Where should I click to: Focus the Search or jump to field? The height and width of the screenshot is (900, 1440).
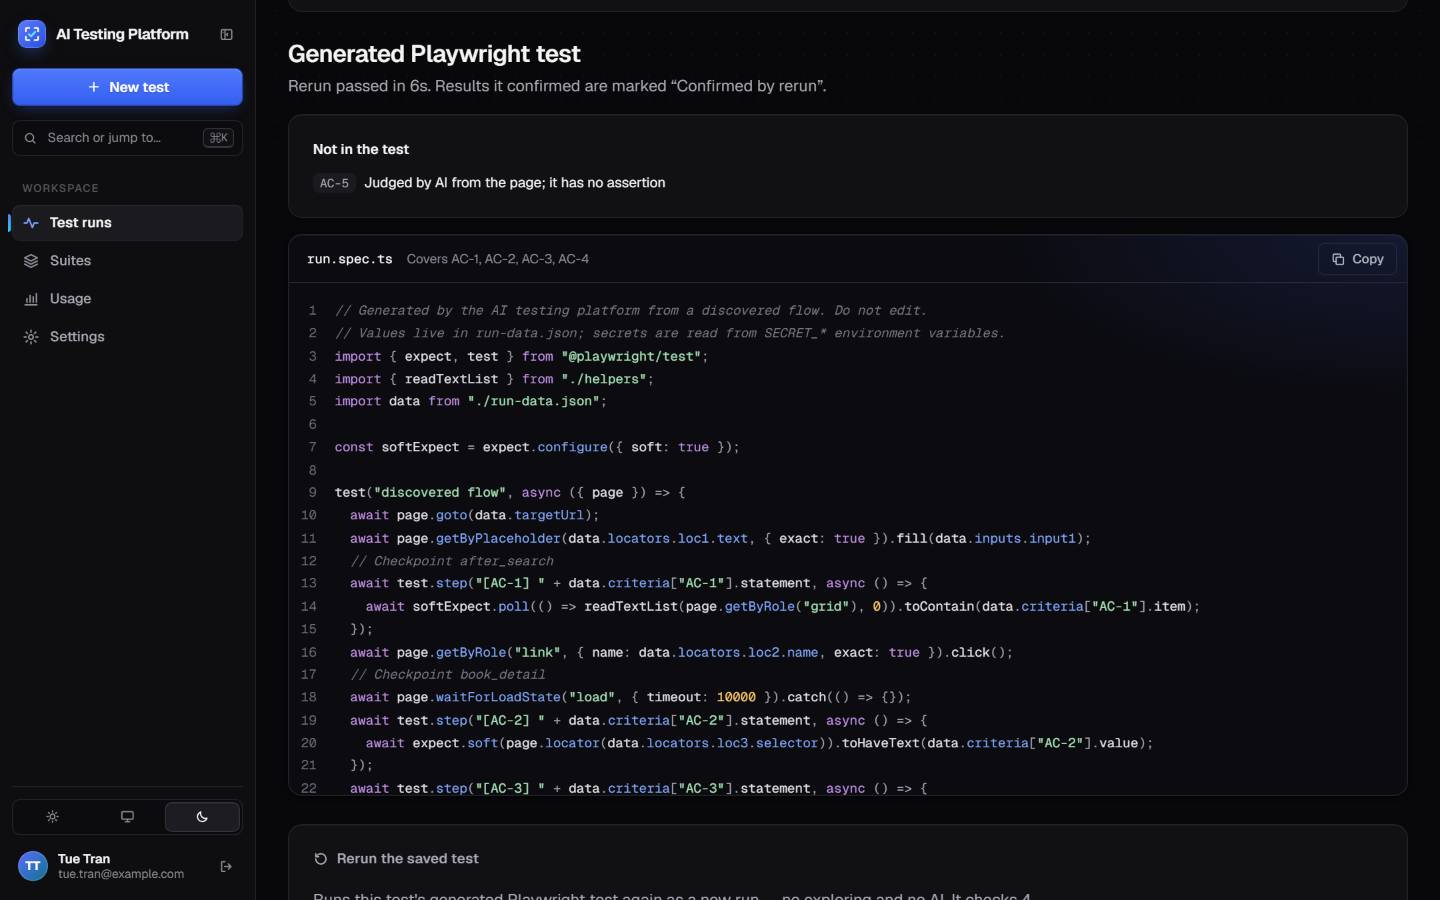pyautogui.click(x=127, y=138)
